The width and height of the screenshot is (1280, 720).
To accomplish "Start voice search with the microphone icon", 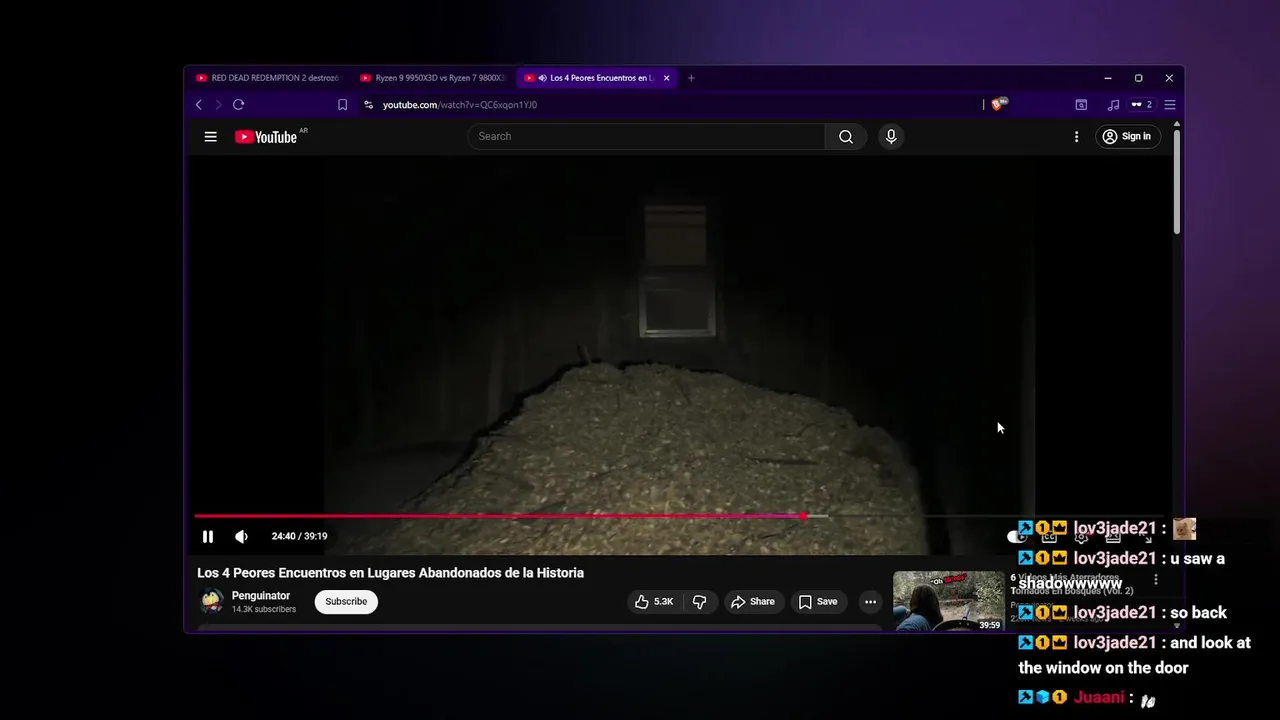I will pyautogui.click(x=891, y=137).
